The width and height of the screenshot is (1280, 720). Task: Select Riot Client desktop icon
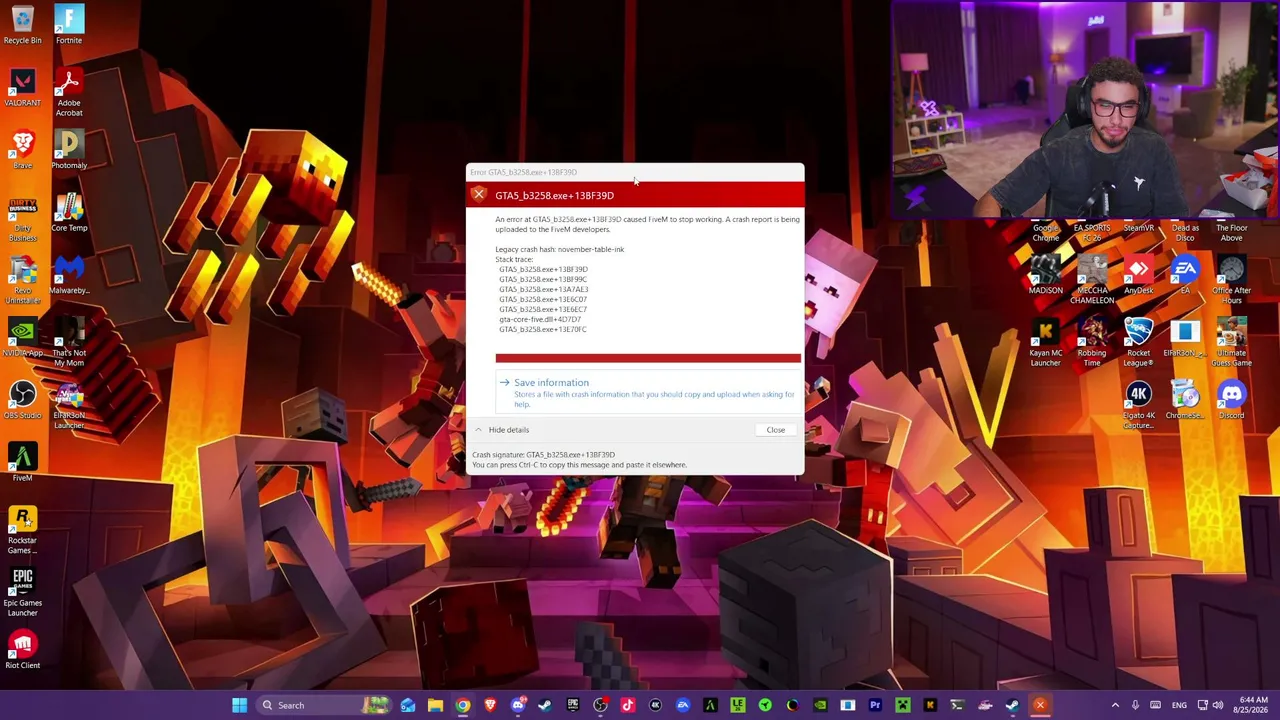pos(22,651)
